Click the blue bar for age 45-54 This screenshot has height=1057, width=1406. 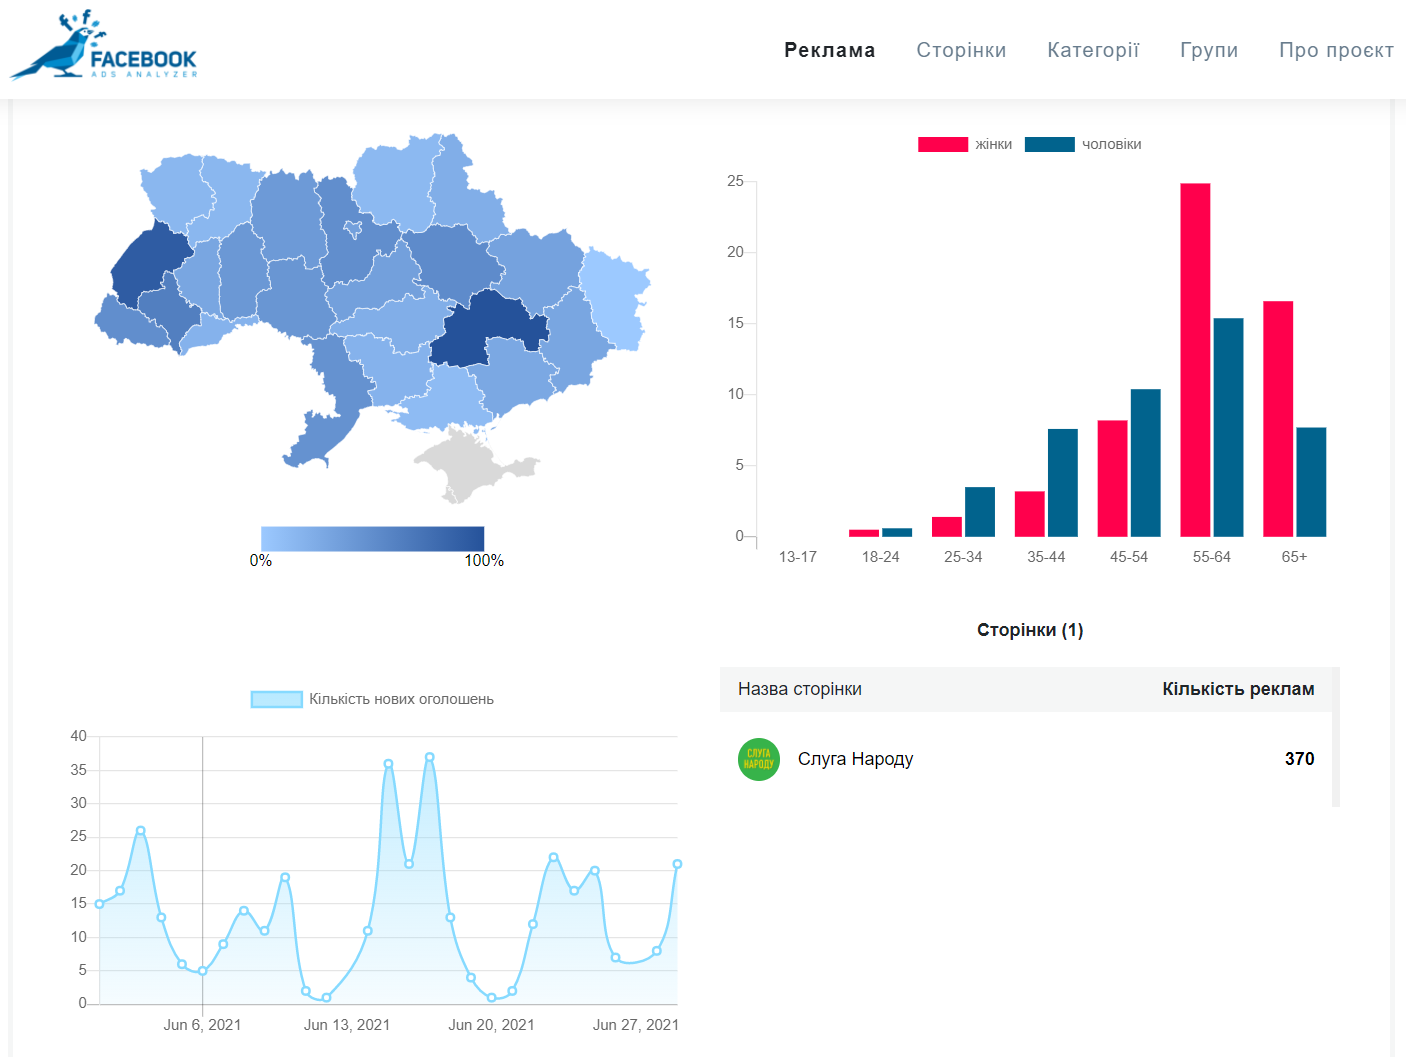point(1145,462)
